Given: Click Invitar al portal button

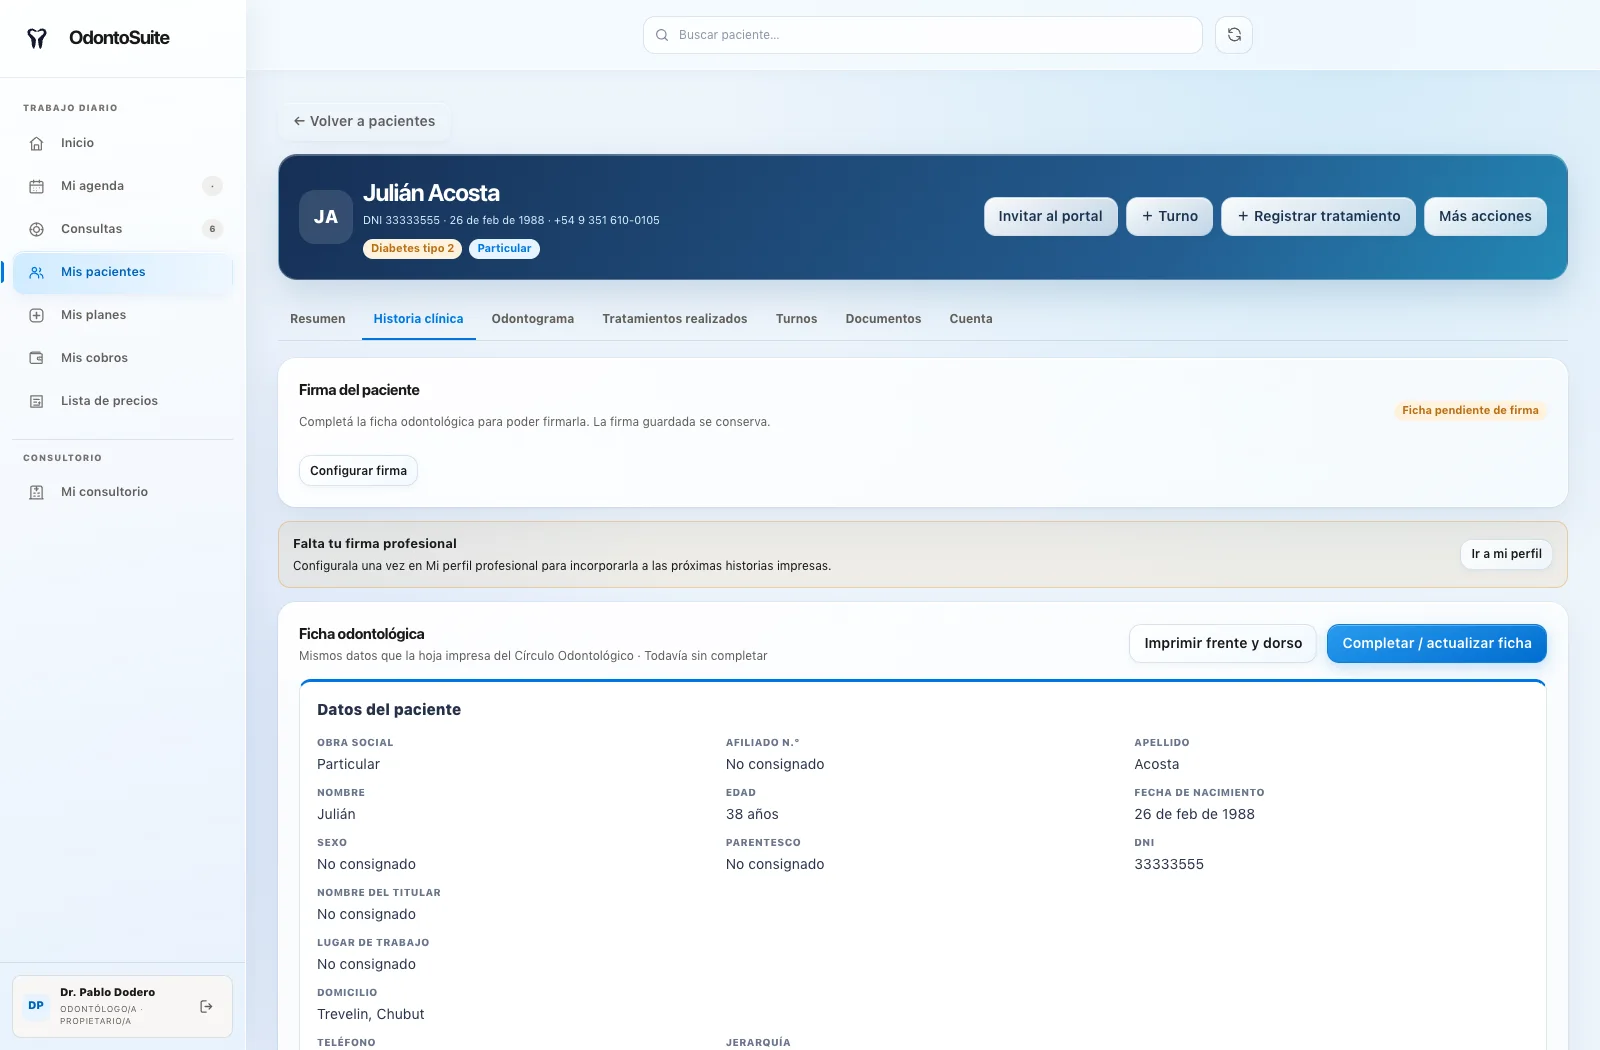Looking at the screenshot, I should click(x=1050, y=216).
